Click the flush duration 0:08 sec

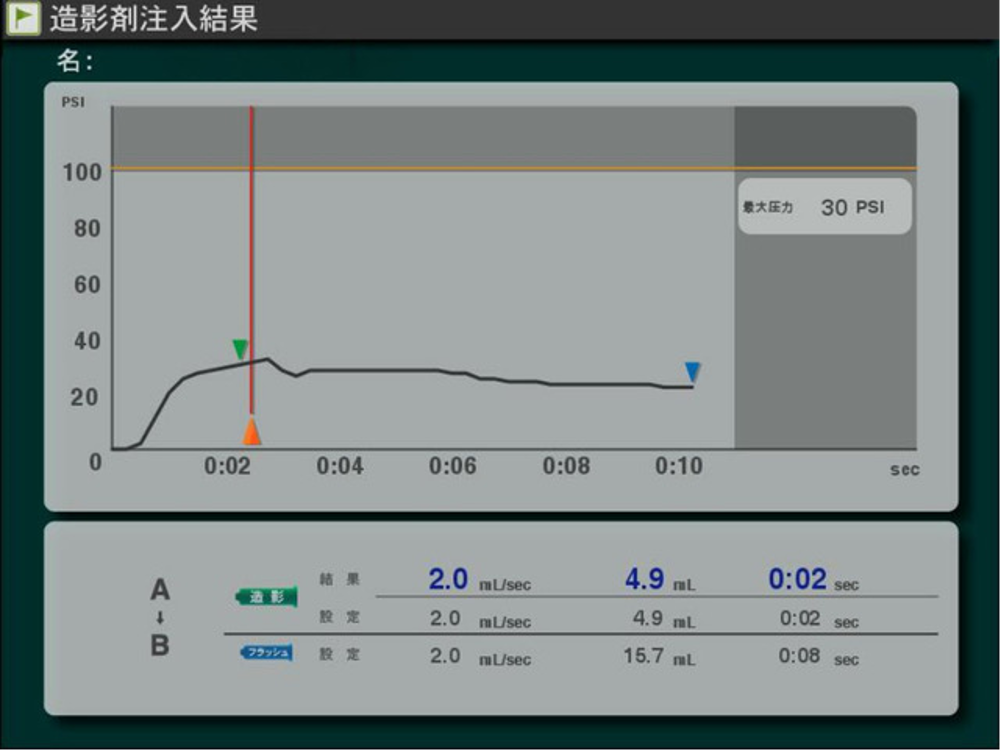coord(818,656)
